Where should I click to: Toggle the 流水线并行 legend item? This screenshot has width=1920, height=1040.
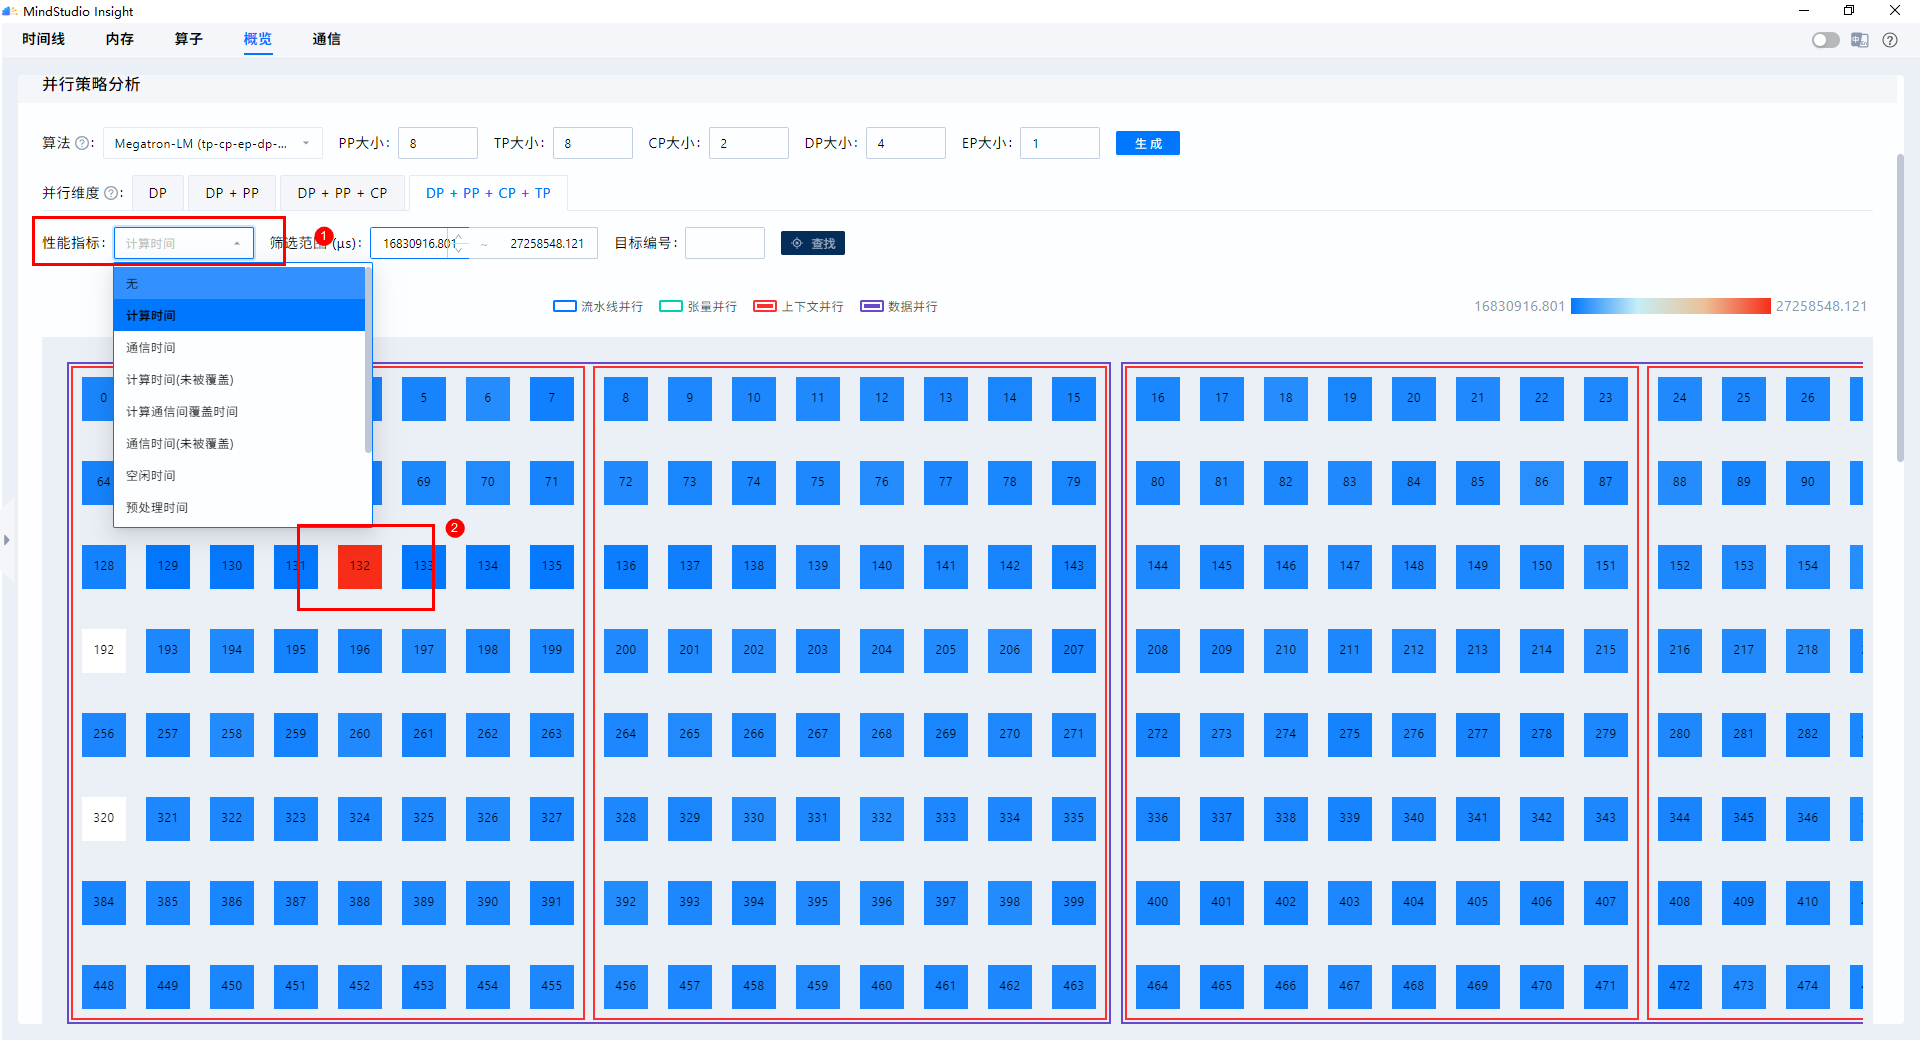tap(598, 306)
